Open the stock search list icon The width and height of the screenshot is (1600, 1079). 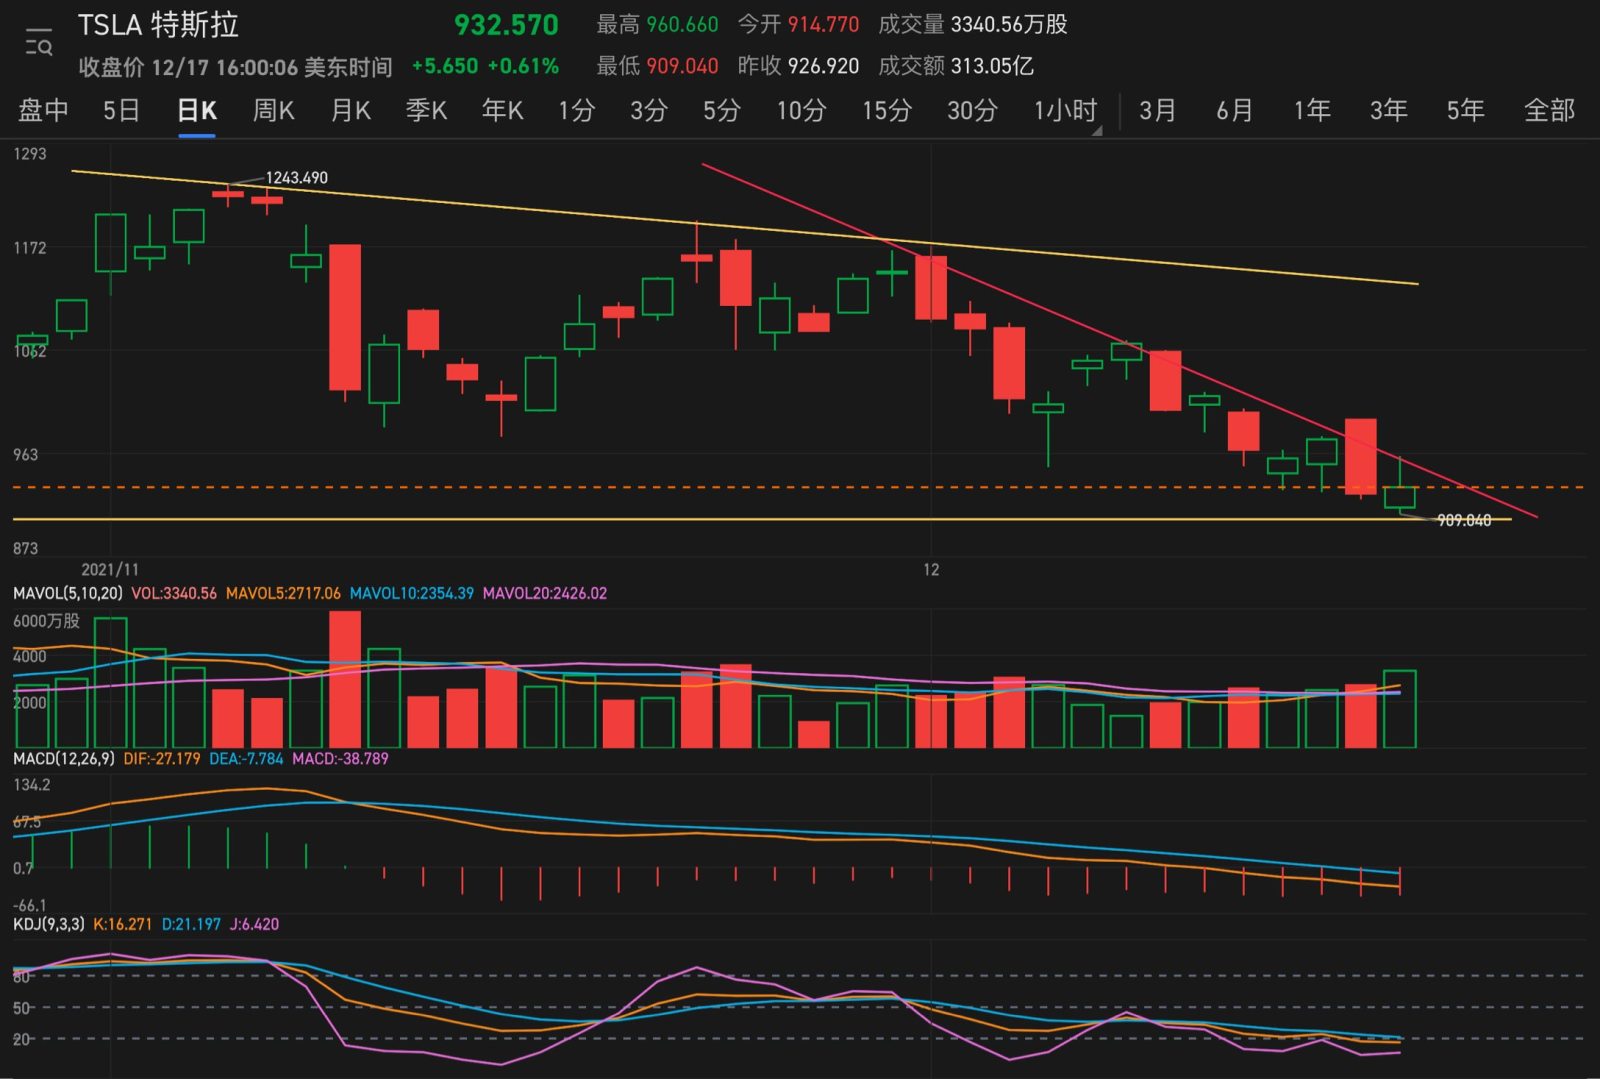pyautogui.click(x=39, y=43)
